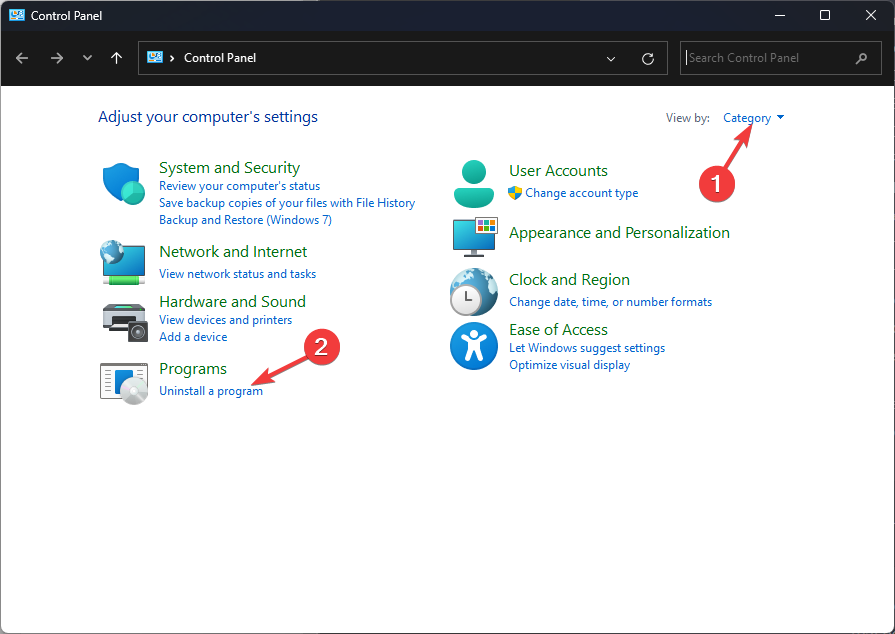This screenshot has width=895, height=634.
Task: Open the View by Category dropdown
Action: [753, 118]
